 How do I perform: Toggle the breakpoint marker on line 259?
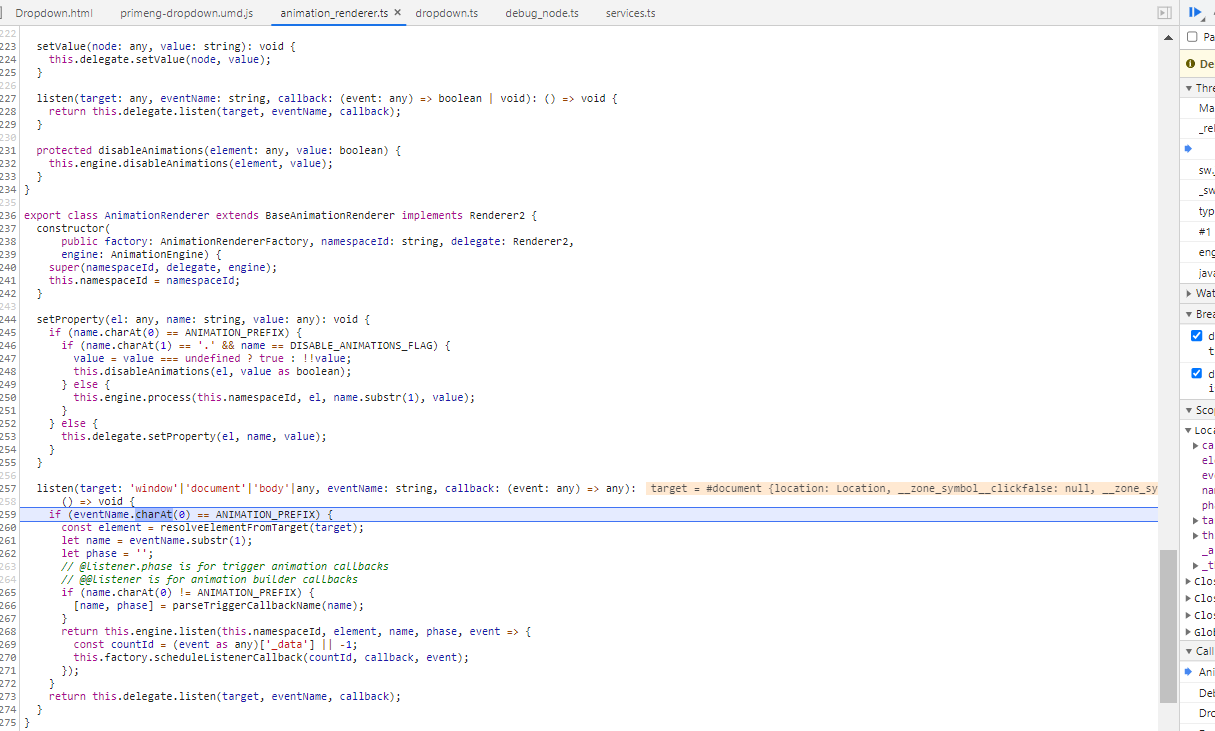[8, 514]
